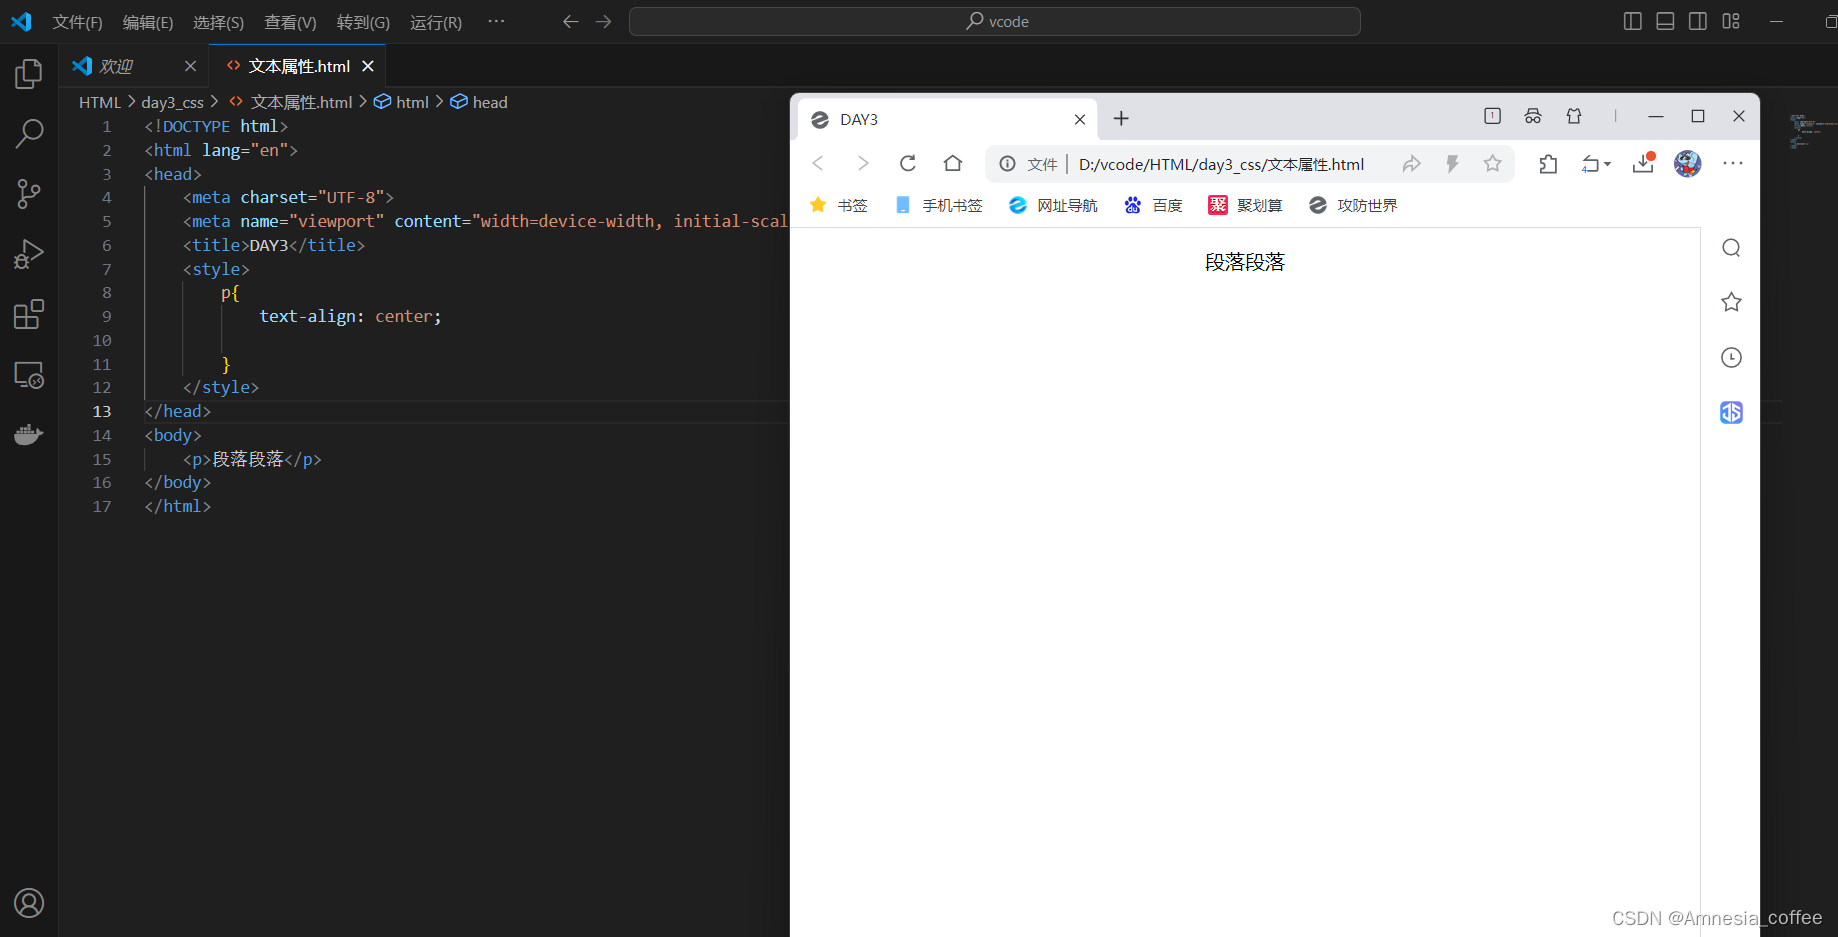Open 文件(F) menu
This screenshot has width=1838, height=937.
click(77, 22)
